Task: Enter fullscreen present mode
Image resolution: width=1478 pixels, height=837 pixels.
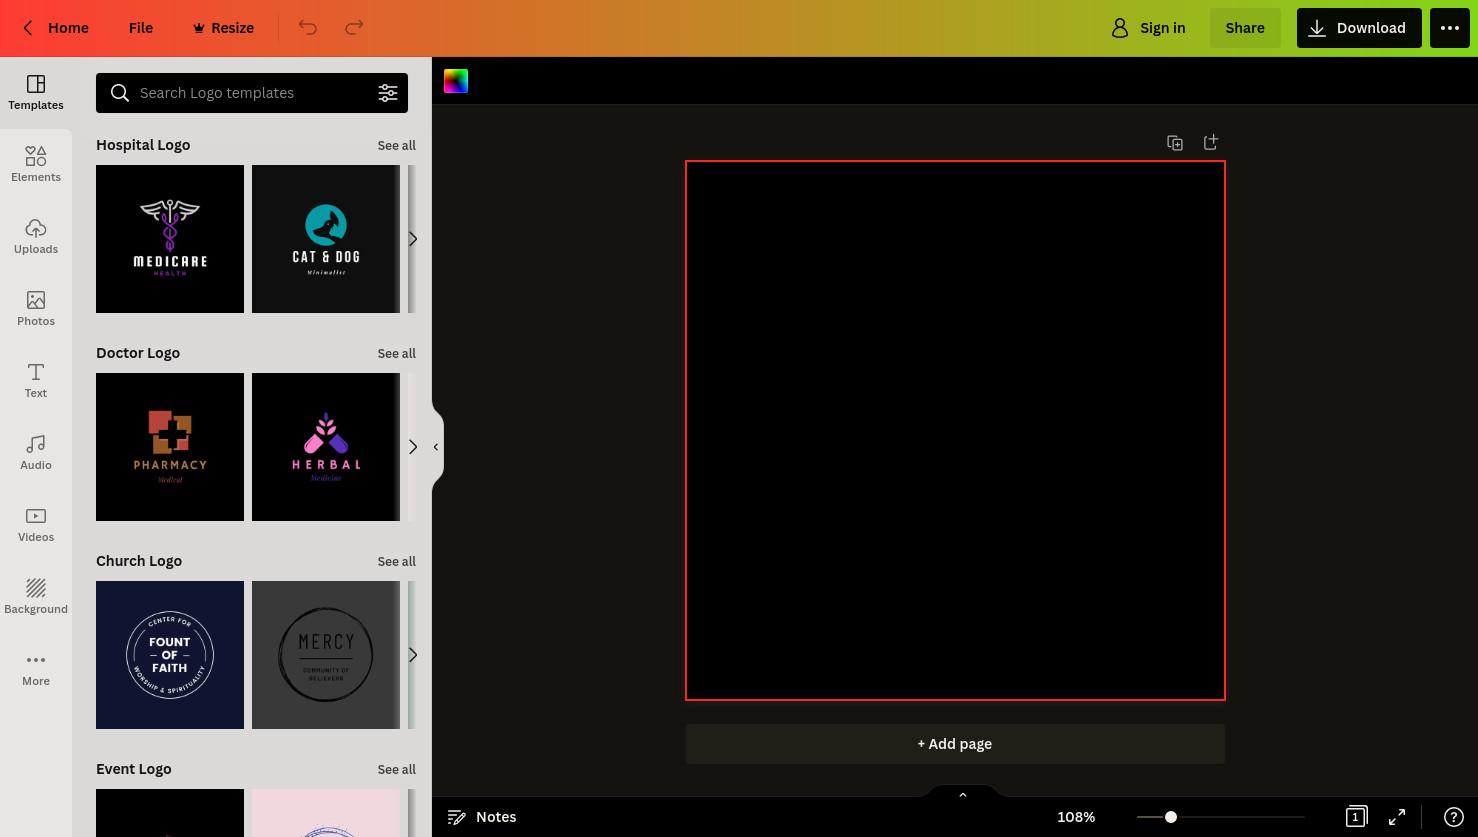Action: click(x=1397, y=817)
